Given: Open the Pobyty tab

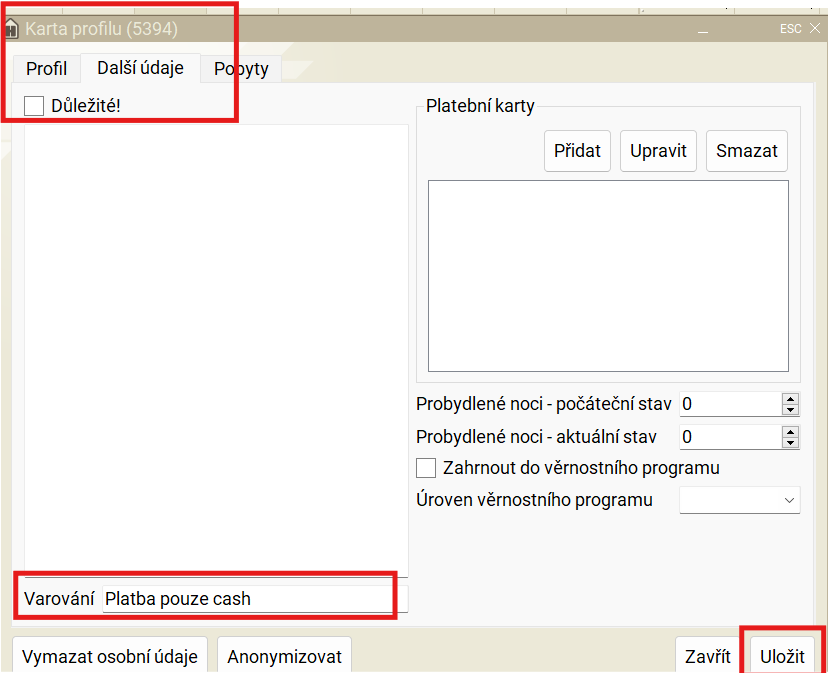Looking at the screenshot, I should point(241,69).
